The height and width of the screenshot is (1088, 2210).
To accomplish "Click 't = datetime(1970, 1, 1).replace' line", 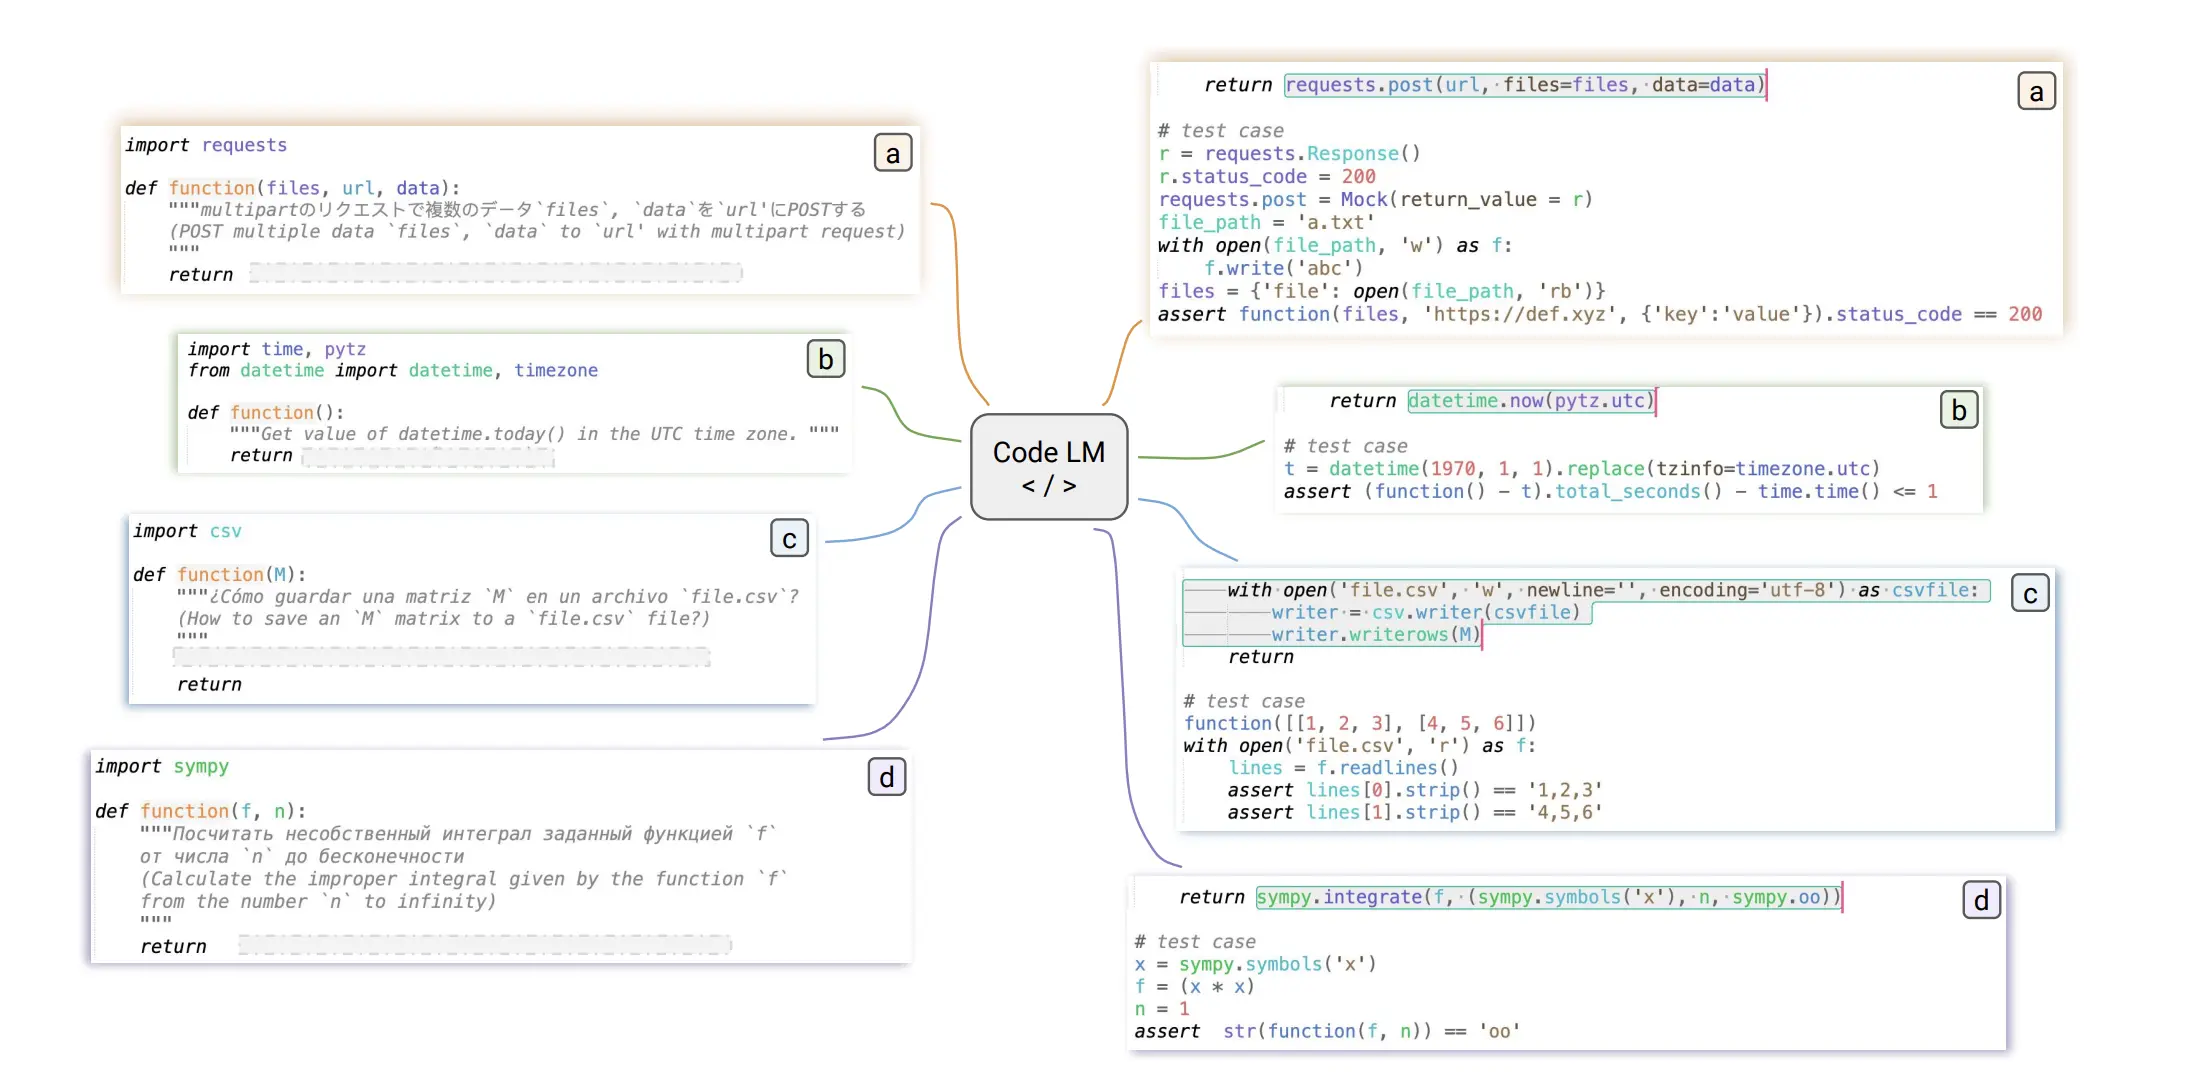I will coord(1582,468).
